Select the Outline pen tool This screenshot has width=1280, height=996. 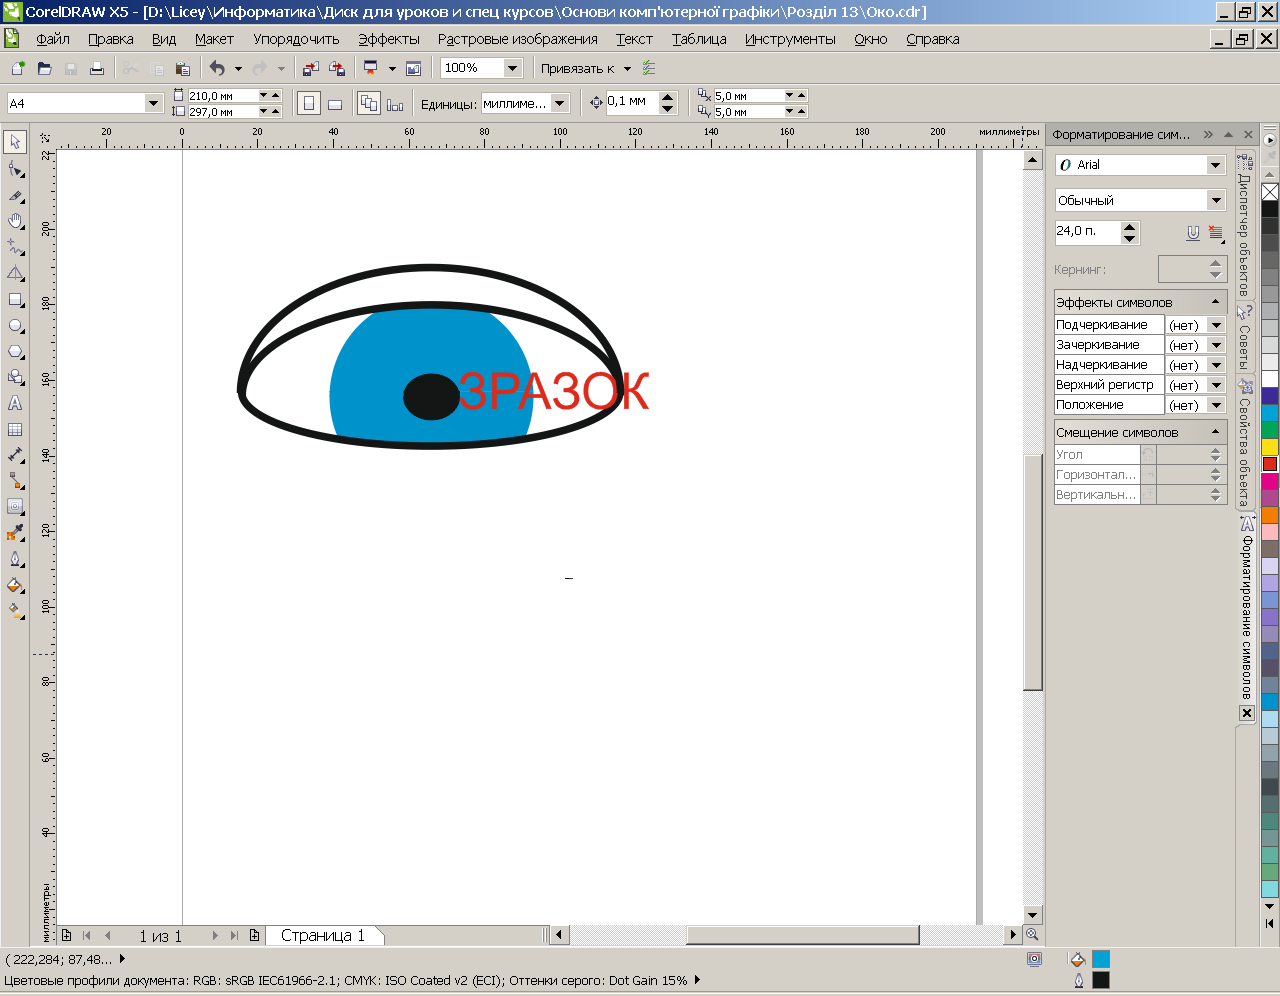click(x=15, y=559)
